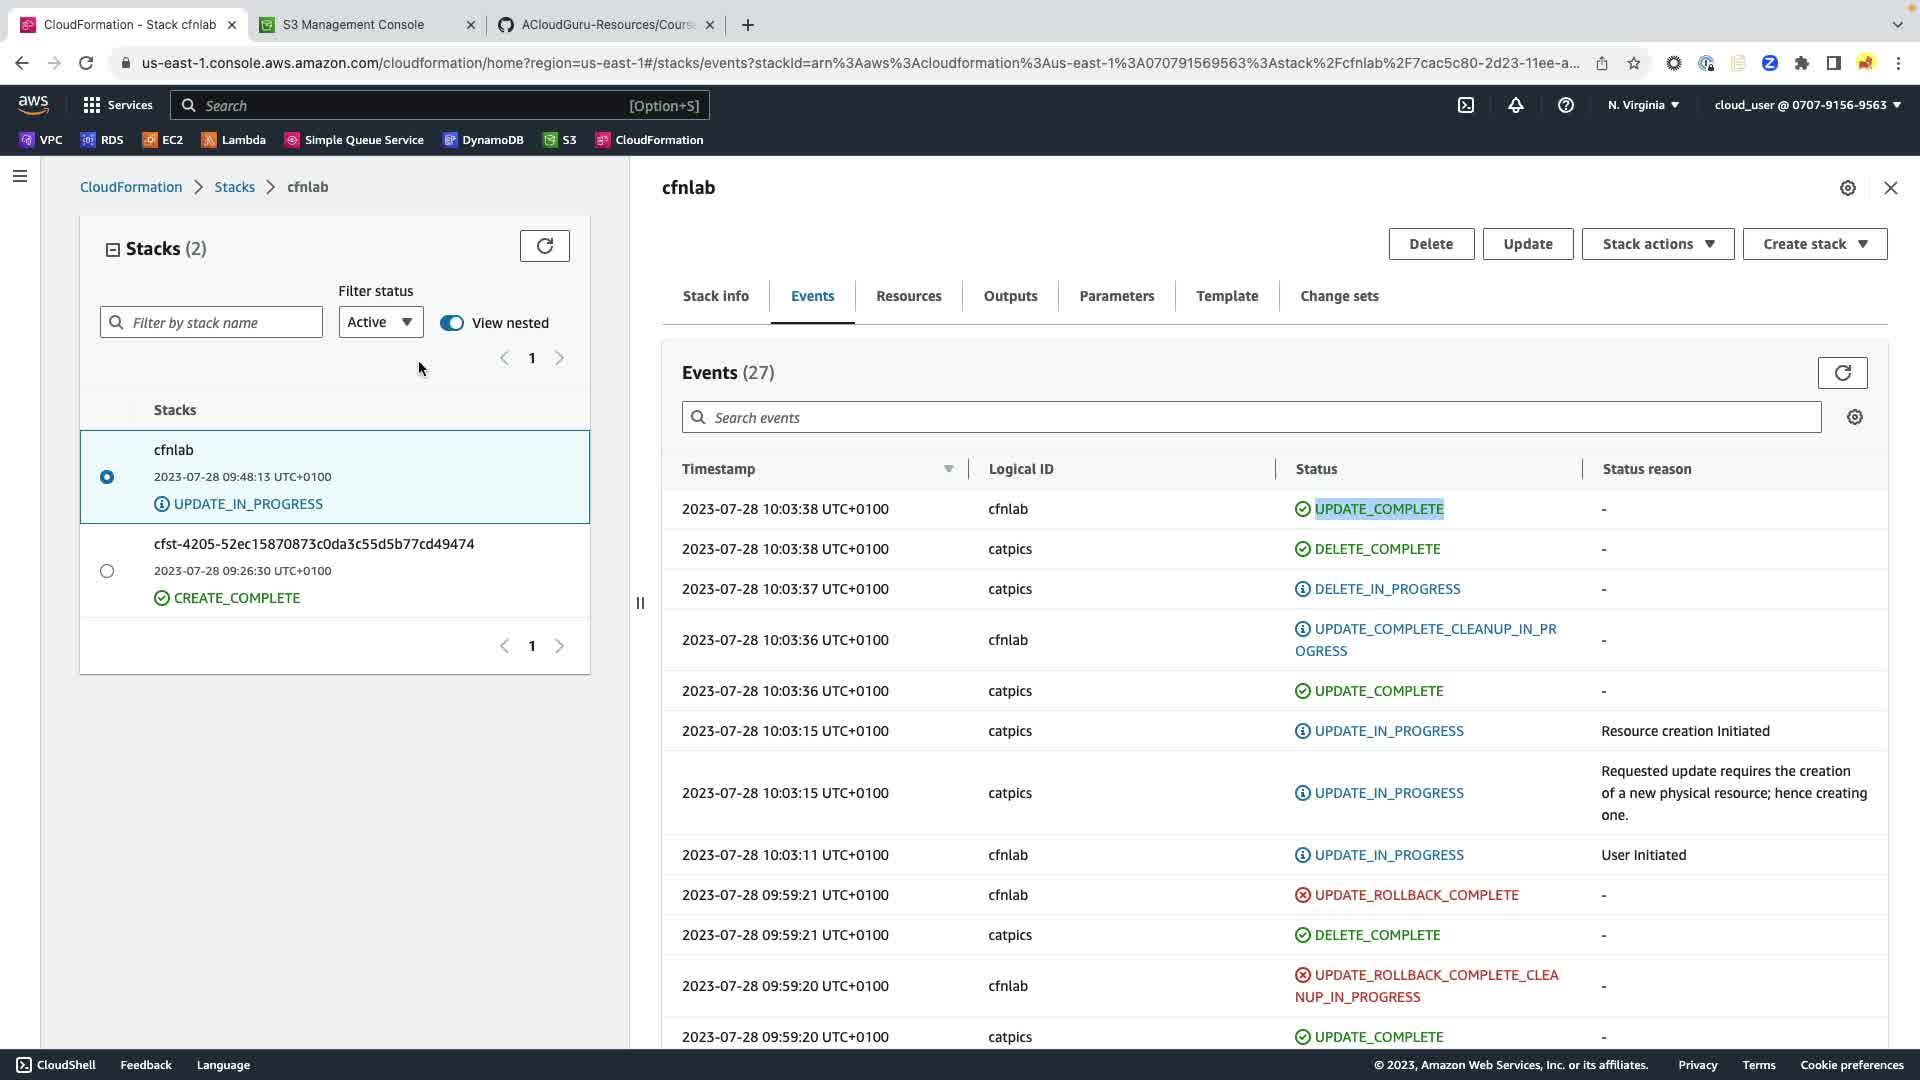Switch to the Template tab
Viewport: 1920px width, 1080px height.
click(x=1226, y=296)
